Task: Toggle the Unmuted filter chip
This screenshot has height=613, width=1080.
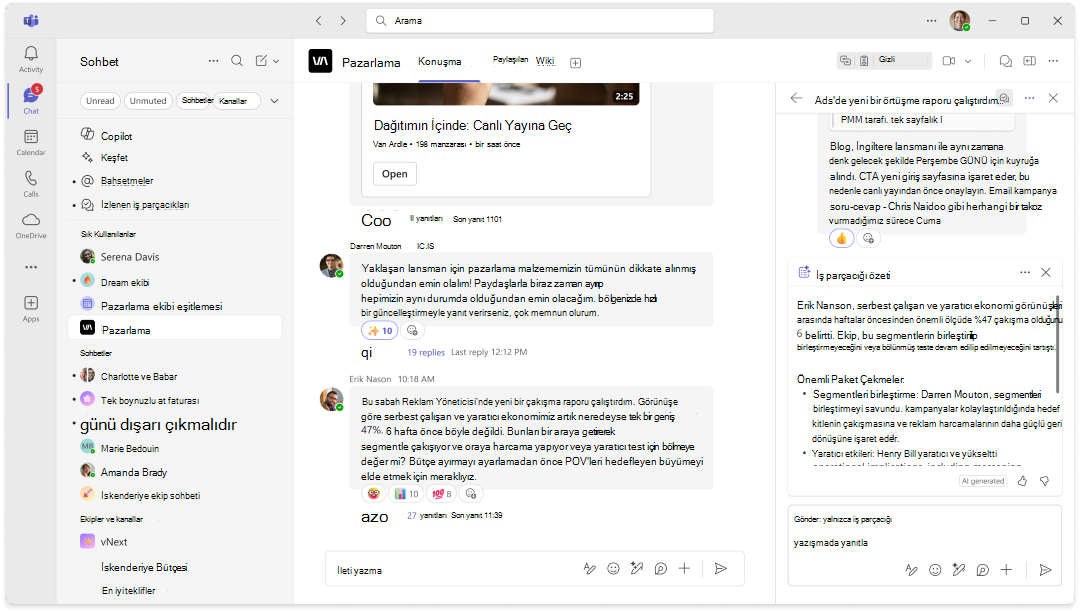Action: 148,101
